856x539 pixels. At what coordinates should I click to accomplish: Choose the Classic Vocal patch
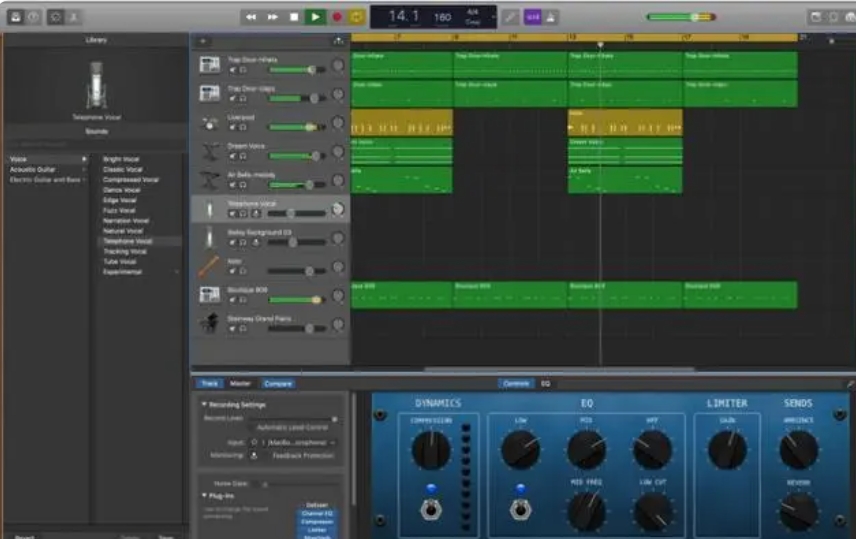122,169
